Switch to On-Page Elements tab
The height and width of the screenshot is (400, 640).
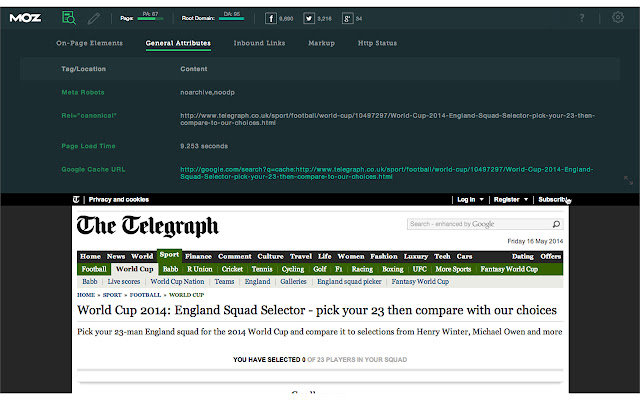coord(90,43)
